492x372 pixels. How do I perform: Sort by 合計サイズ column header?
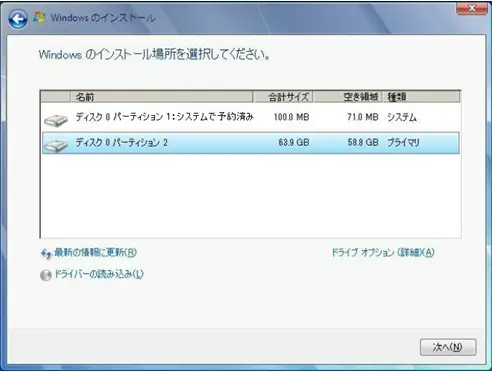point(283,97)
